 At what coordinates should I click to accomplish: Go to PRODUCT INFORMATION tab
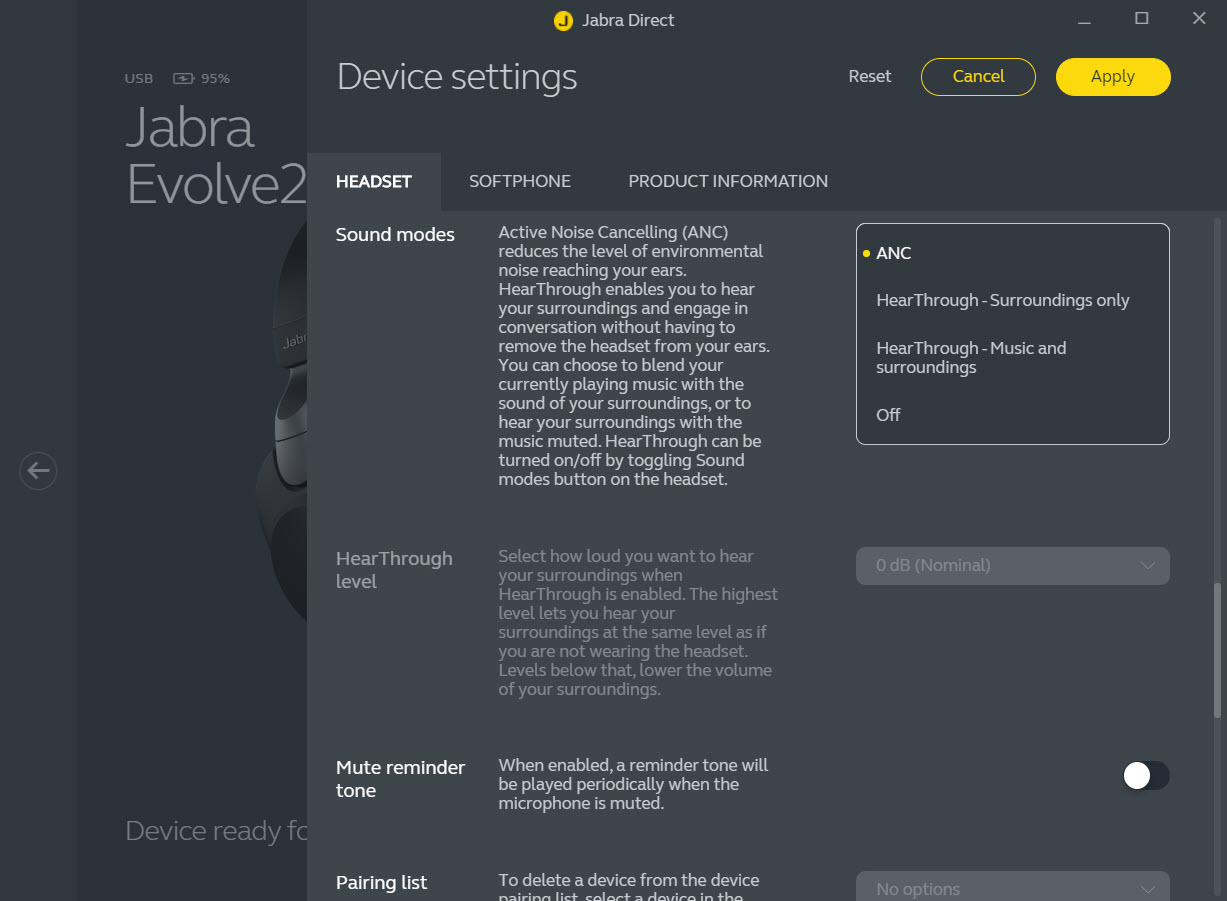(x=728, y=181)
